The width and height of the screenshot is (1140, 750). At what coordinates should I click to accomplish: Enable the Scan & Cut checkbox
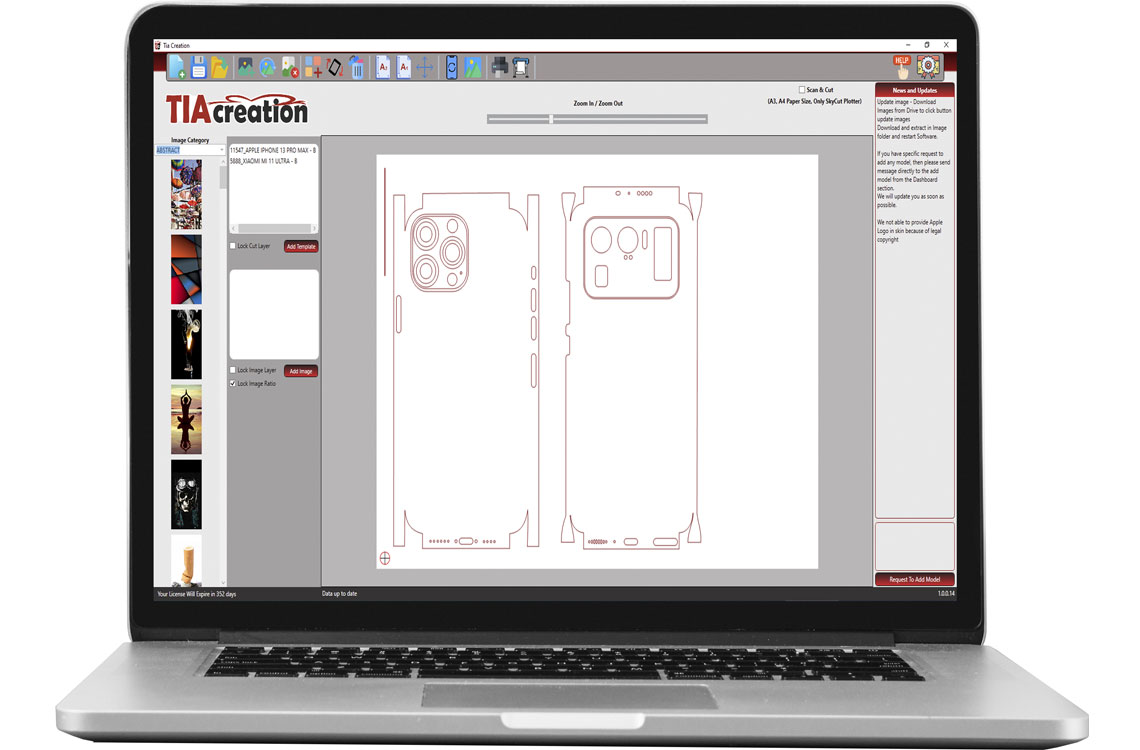[803, 89]
